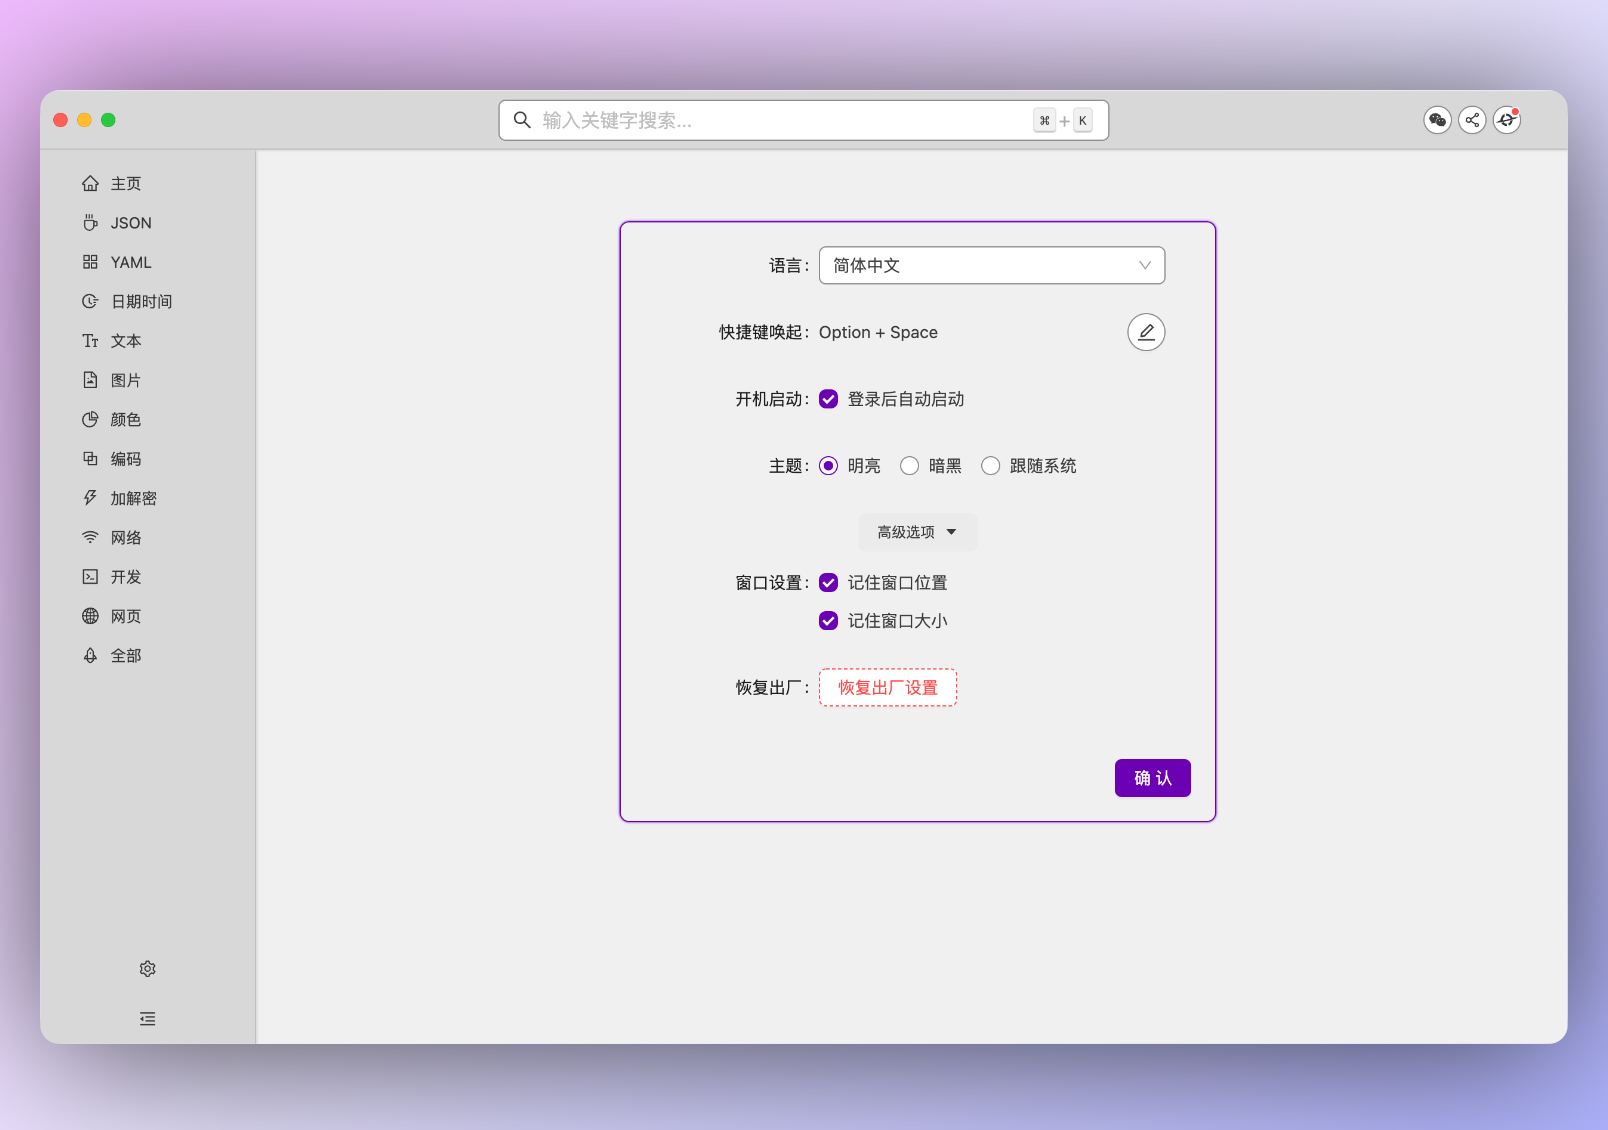This screenshot has height=1130, width=1608.
Task: Select the 加解密 (encryption) tool
Action: coord(133,497)
